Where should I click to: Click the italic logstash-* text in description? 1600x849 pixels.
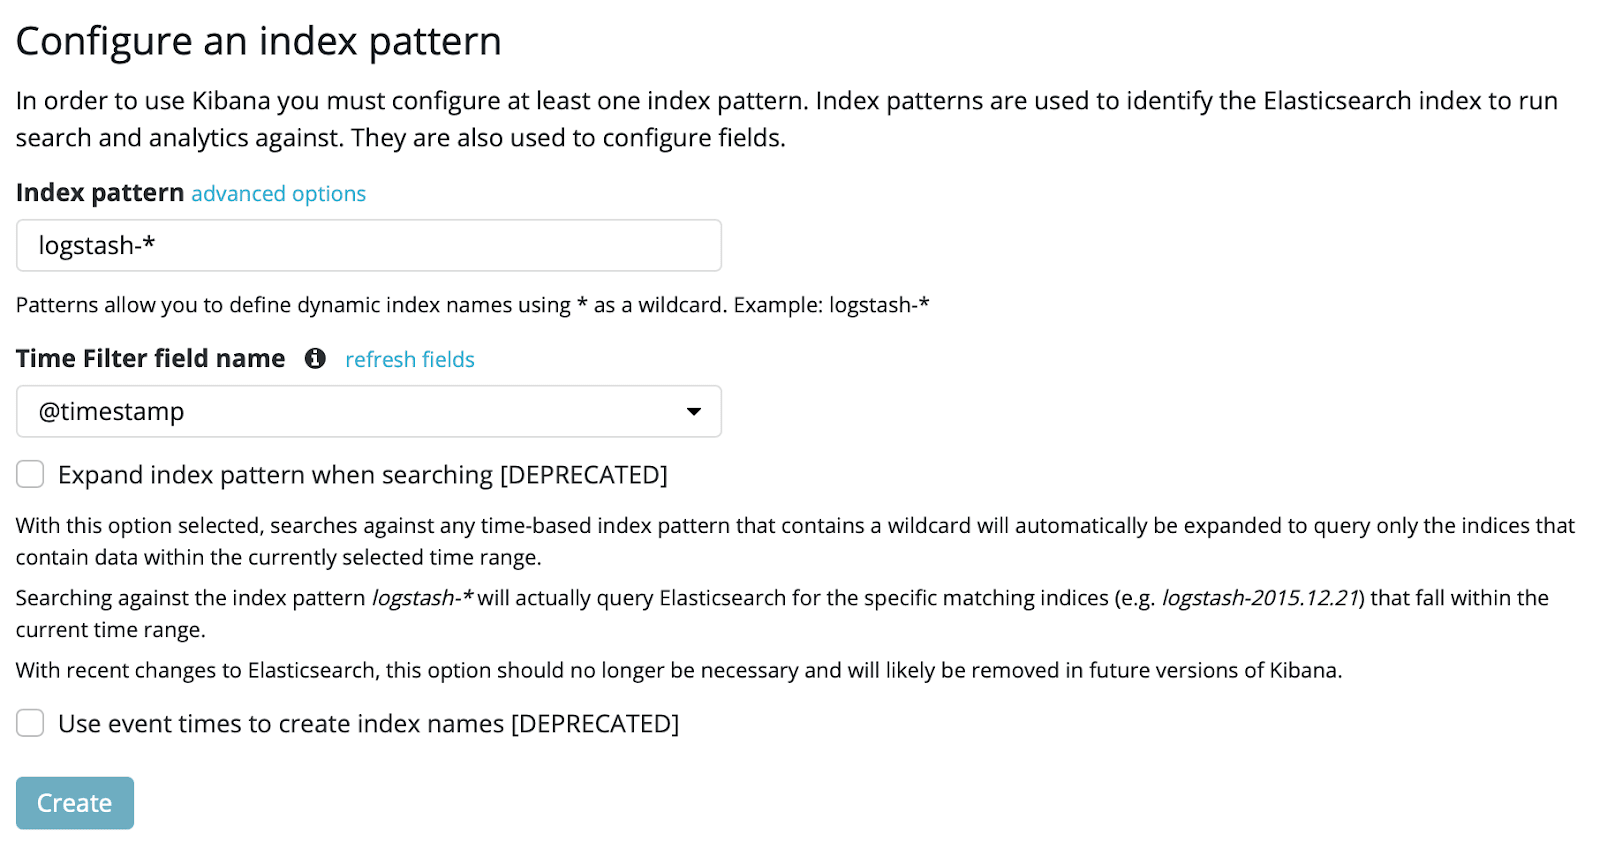click(423, 598)
